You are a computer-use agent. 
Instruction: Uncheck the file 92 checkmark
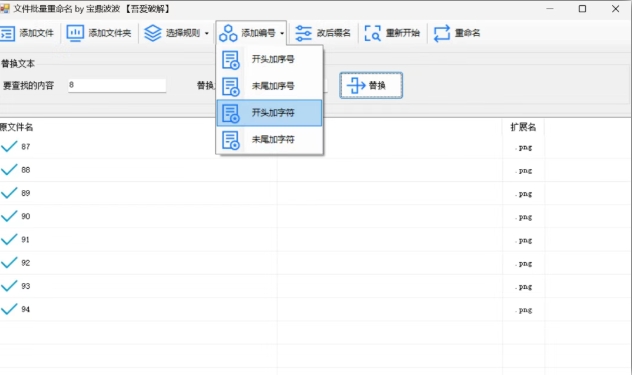coord(9,263)
